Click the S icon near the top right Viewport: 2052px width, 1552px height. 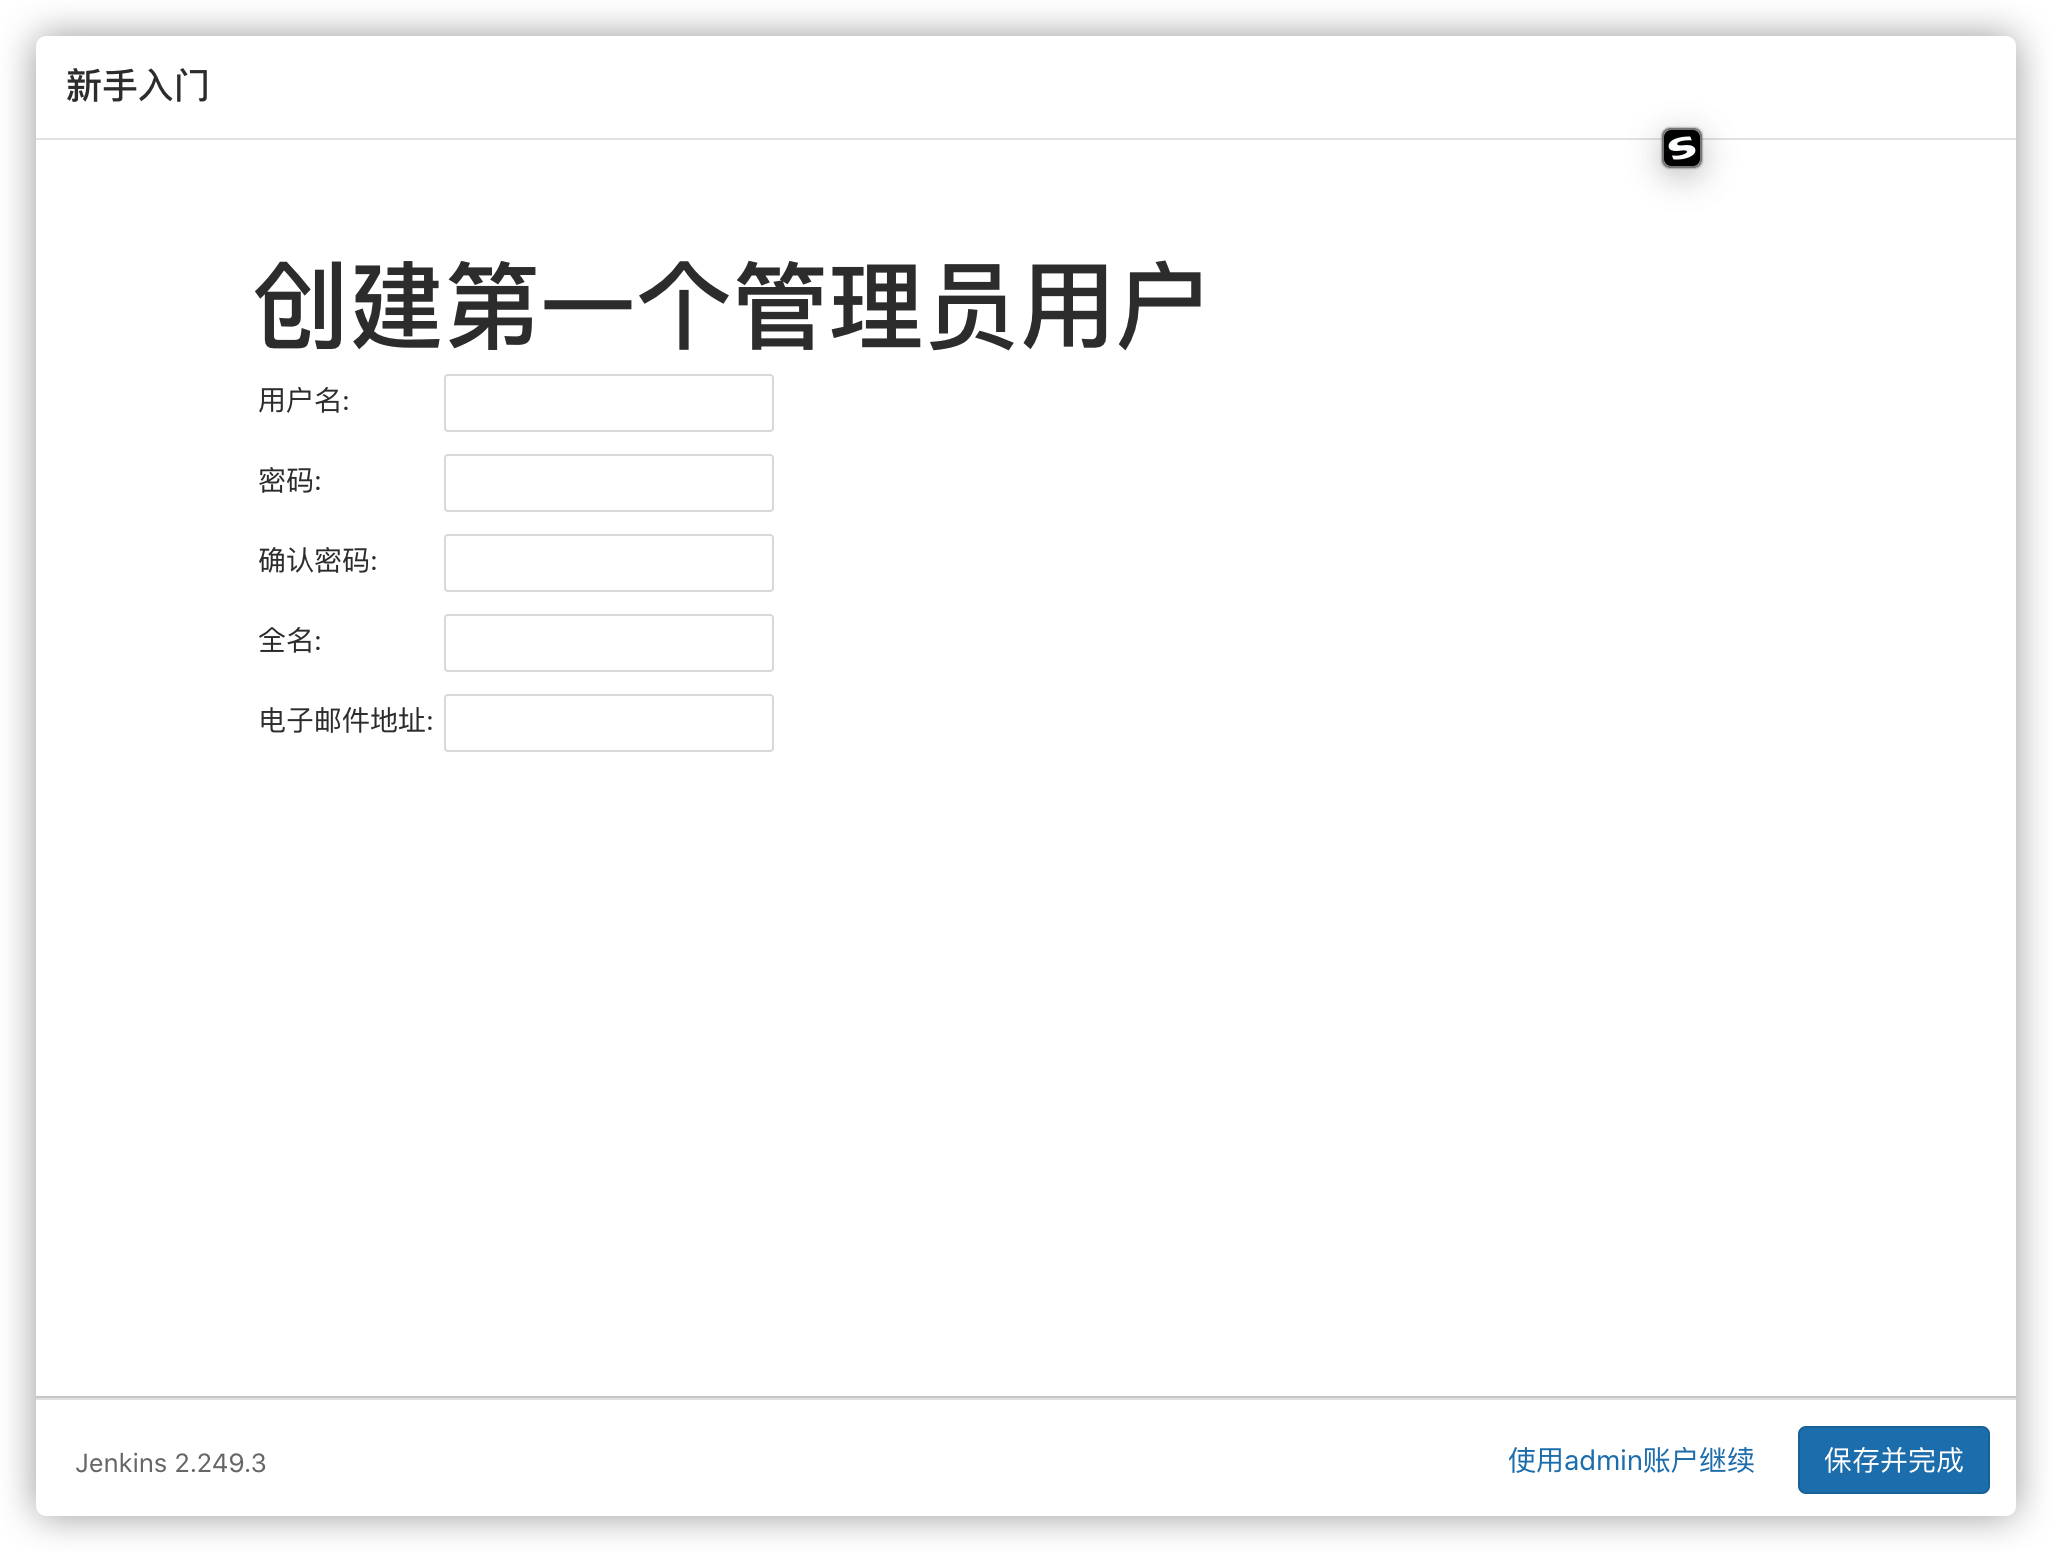pyautogui.click(x=1683, y=148)
